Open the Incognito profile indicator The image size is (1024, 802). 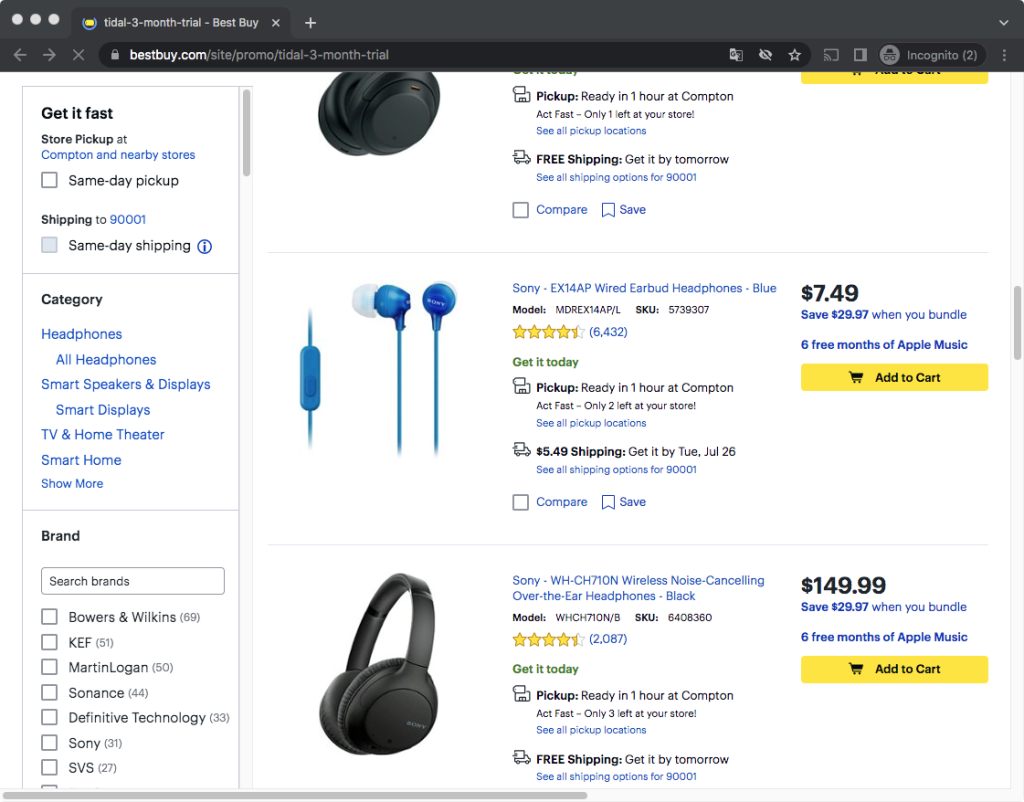[x=930, y=55]
